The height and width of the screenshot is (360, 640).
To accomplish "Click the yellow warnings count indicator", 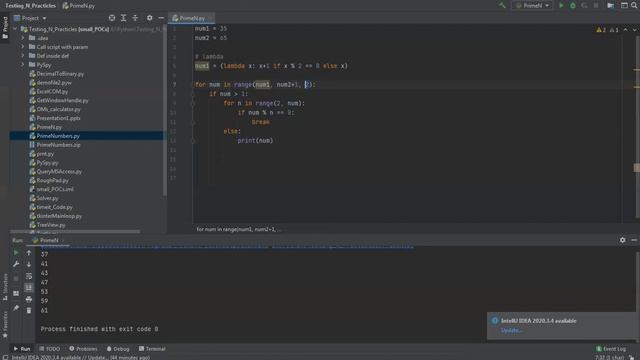I will (x=601, y=30).
